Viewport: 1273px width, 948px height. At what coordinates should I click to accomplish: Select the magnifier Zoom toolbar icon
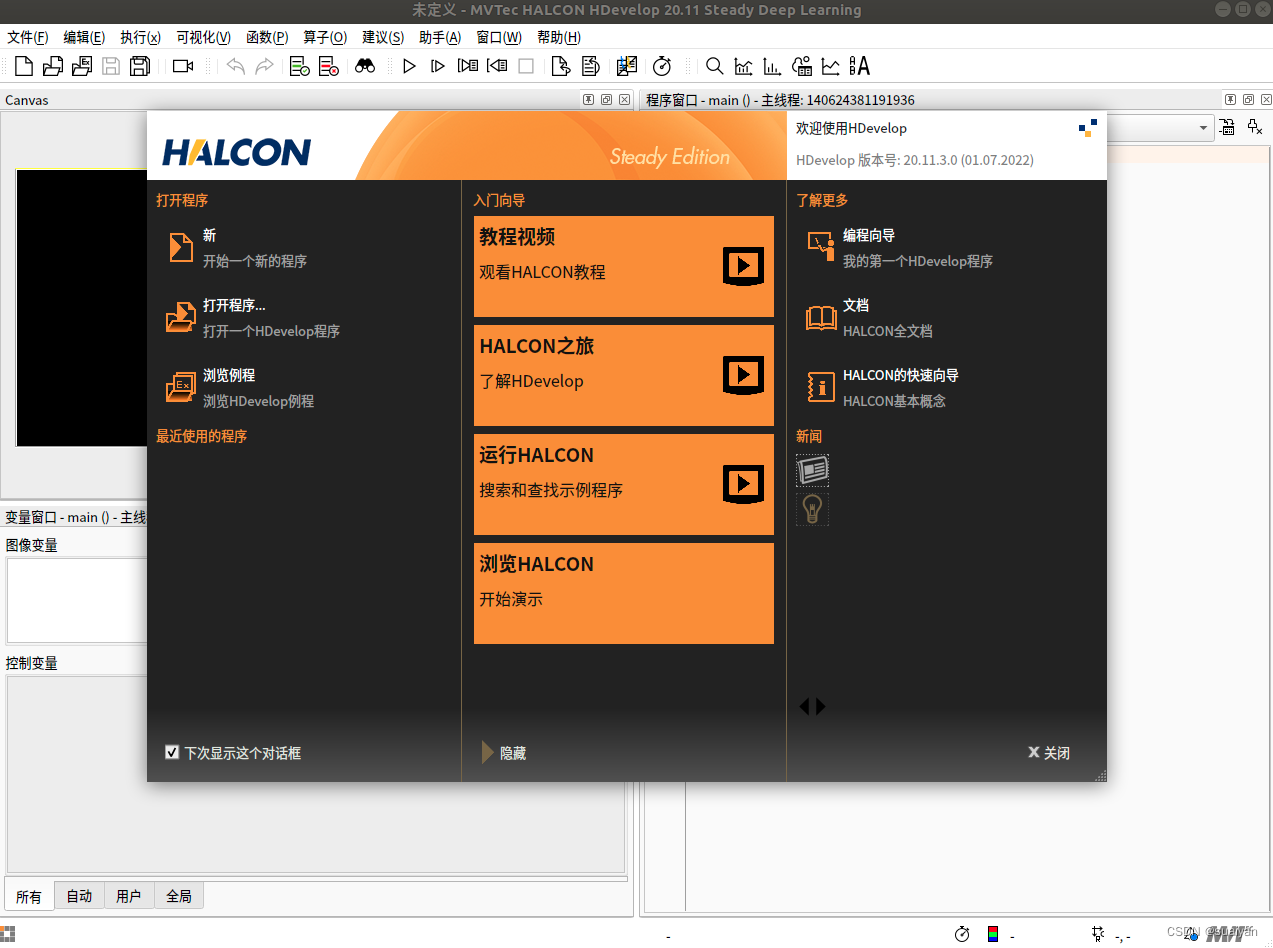(714, 66)
